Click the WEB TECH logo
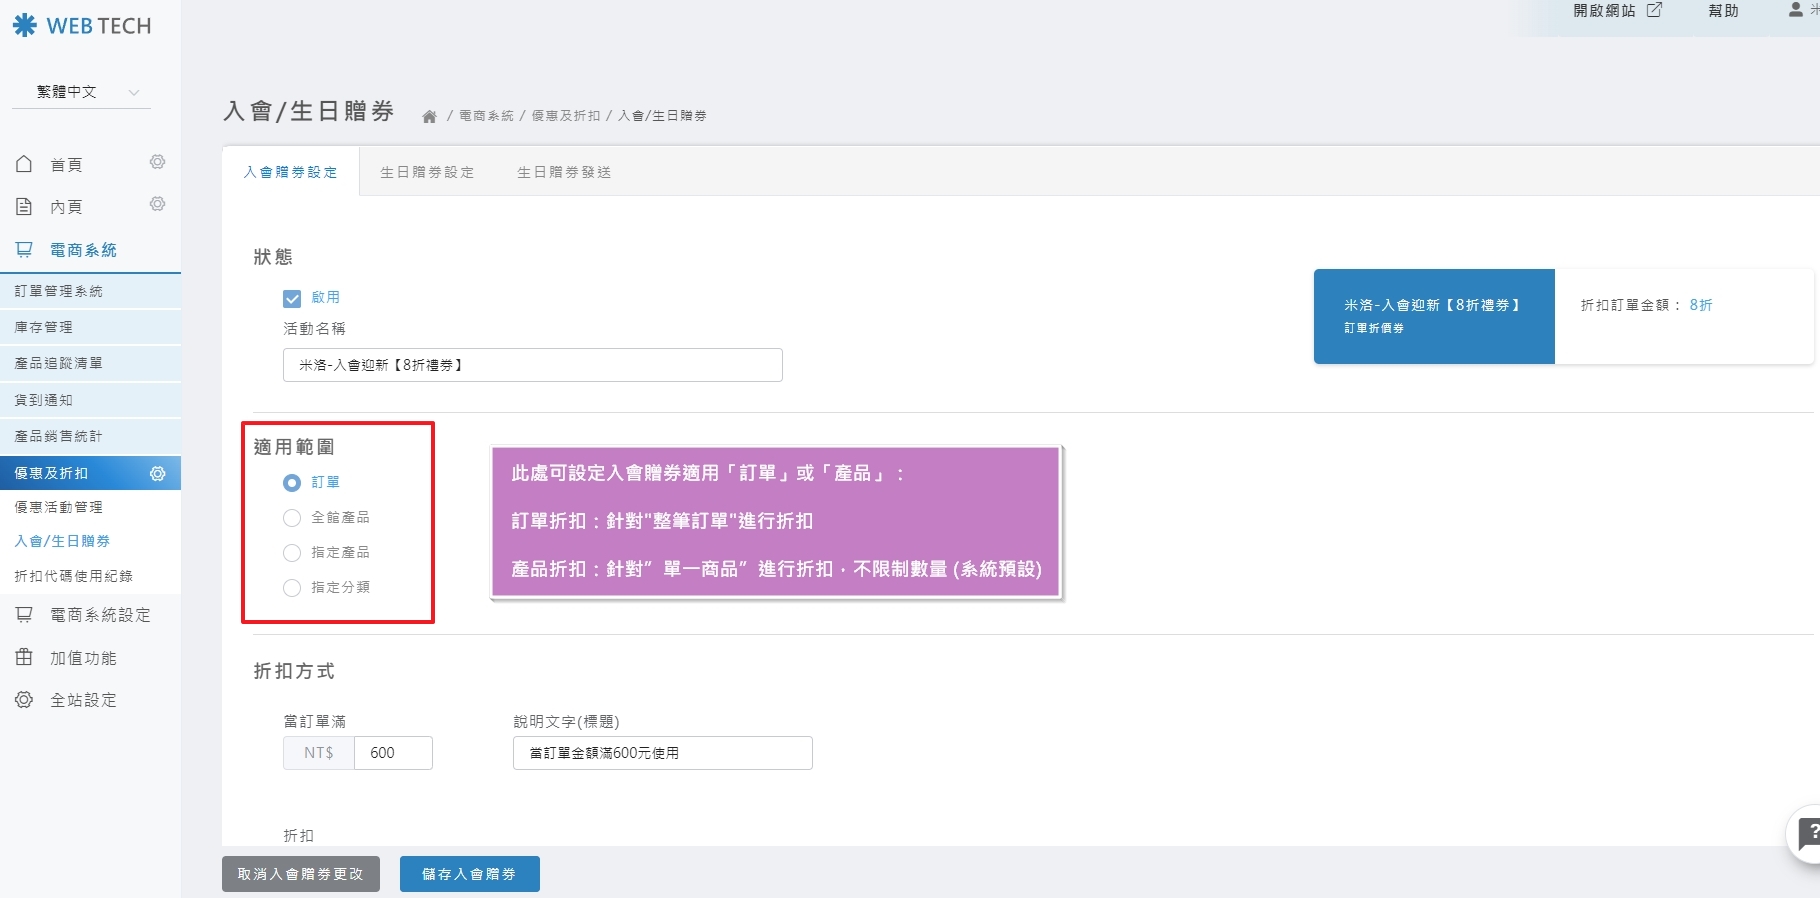This screenshot has width=1820, height=898. (x=82, y=26)
